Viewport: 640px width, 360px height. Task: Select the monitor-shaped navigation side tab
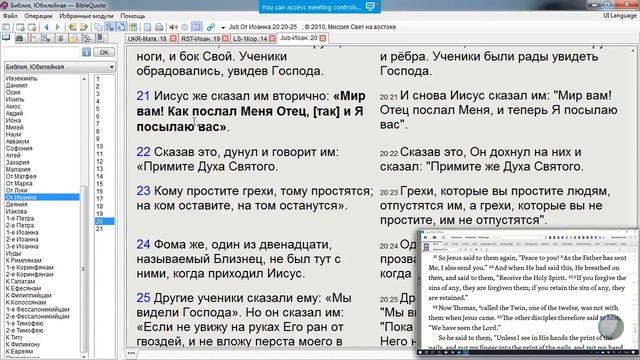6,38
